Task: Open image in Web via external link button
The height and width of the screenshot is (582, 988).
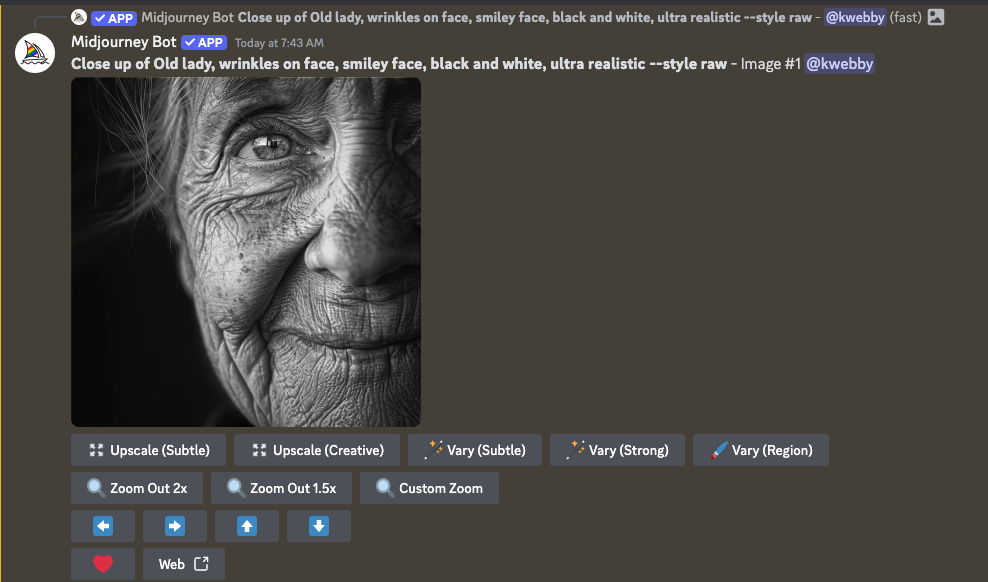Action: [184, 564]
